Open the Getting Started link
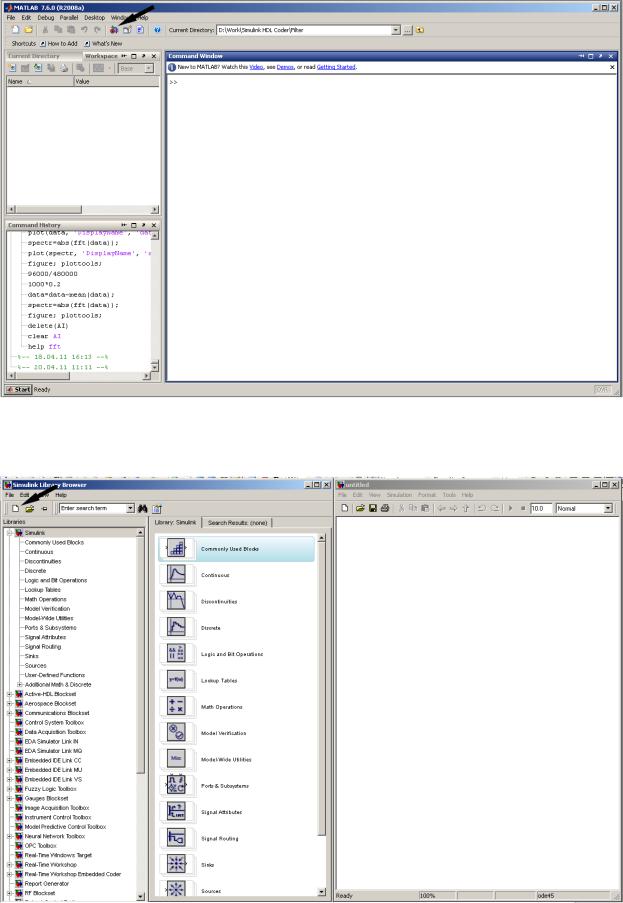The width and height of the screenshot is (623, 903). (x=336, y=67)
